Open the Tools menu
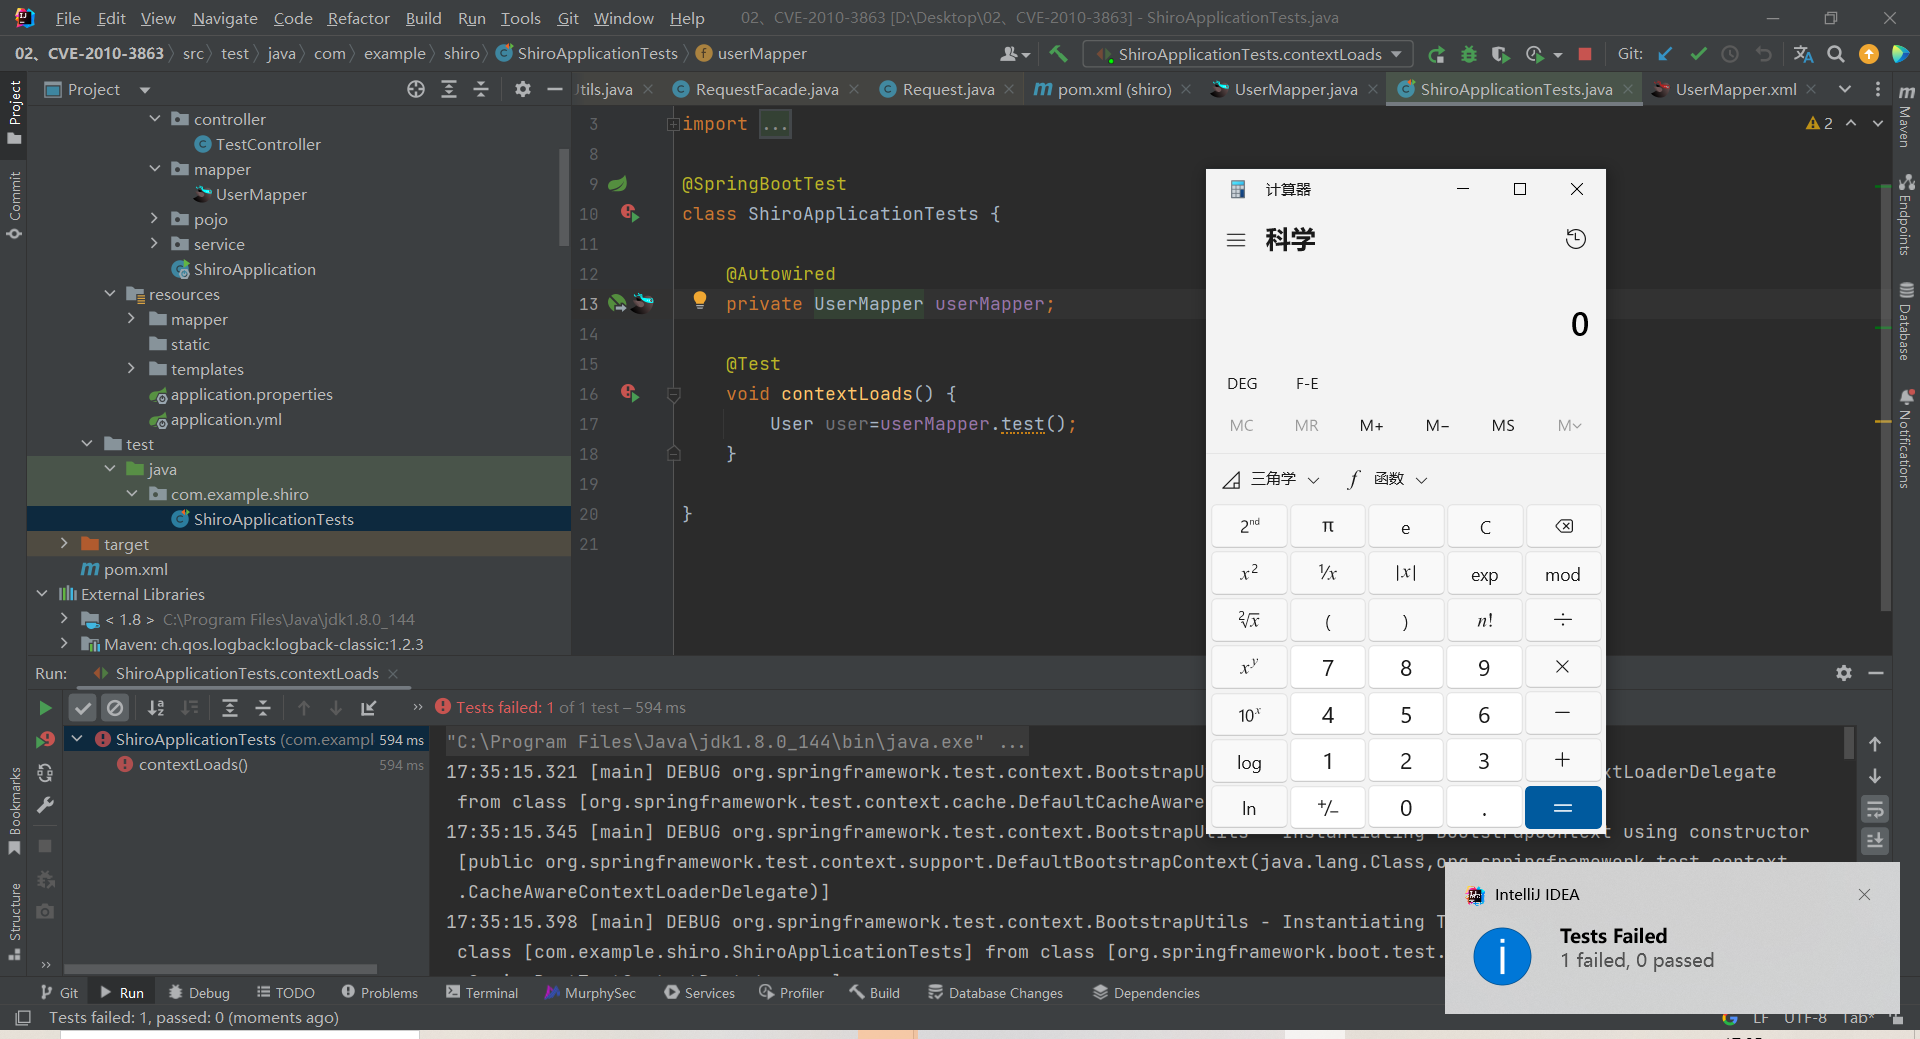Screen dimensions: 1920x1039 coord(520,18)
